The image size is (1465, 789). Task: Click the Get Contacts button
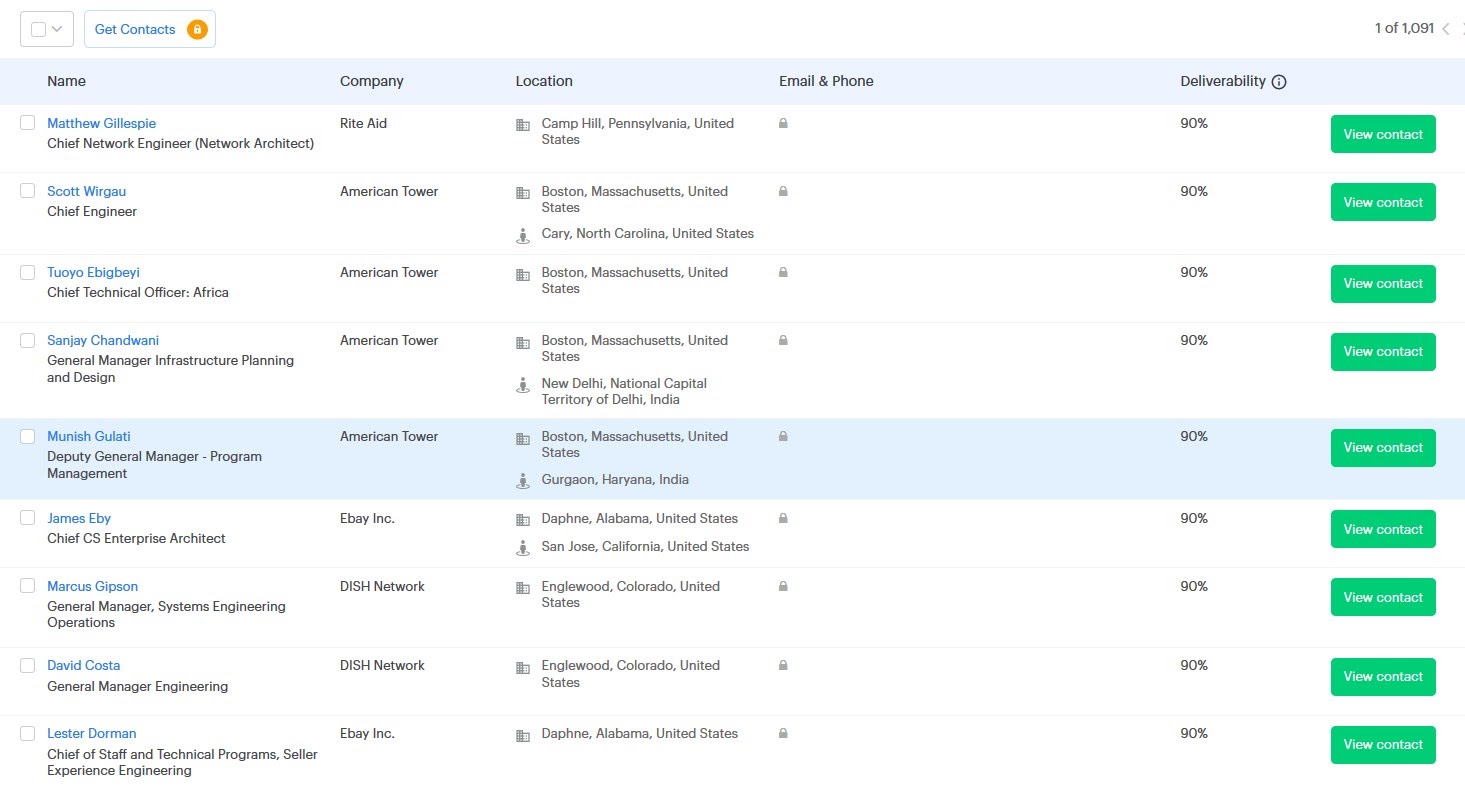click(x=150, y=29)
